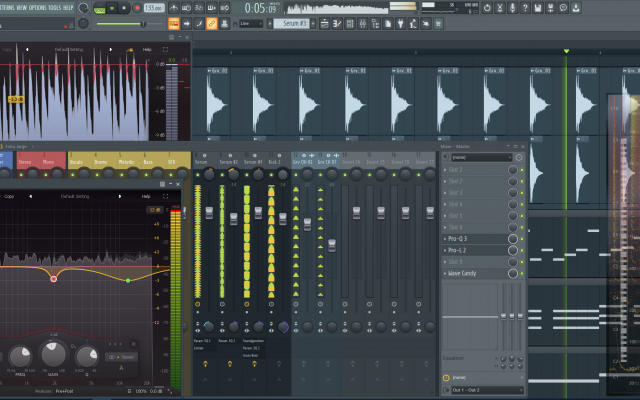640x400 pixels.
Task: Click Copy in the EQ plugin header
Action: (x=9, y=196)
